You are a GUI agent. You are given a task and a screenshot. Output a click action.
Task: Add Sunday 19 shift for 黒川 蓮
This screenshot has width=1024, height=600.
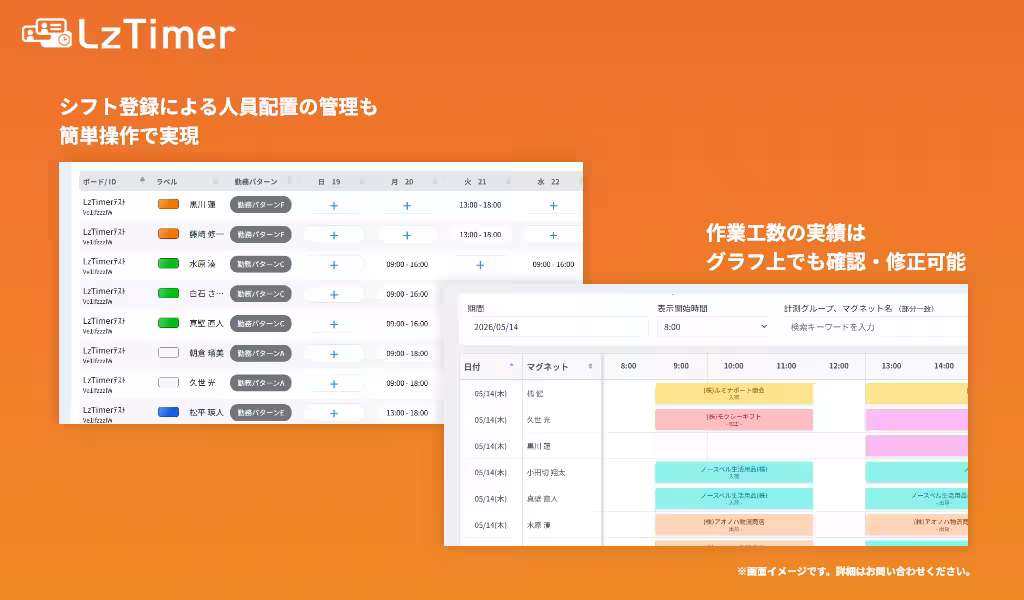[334, 206]
